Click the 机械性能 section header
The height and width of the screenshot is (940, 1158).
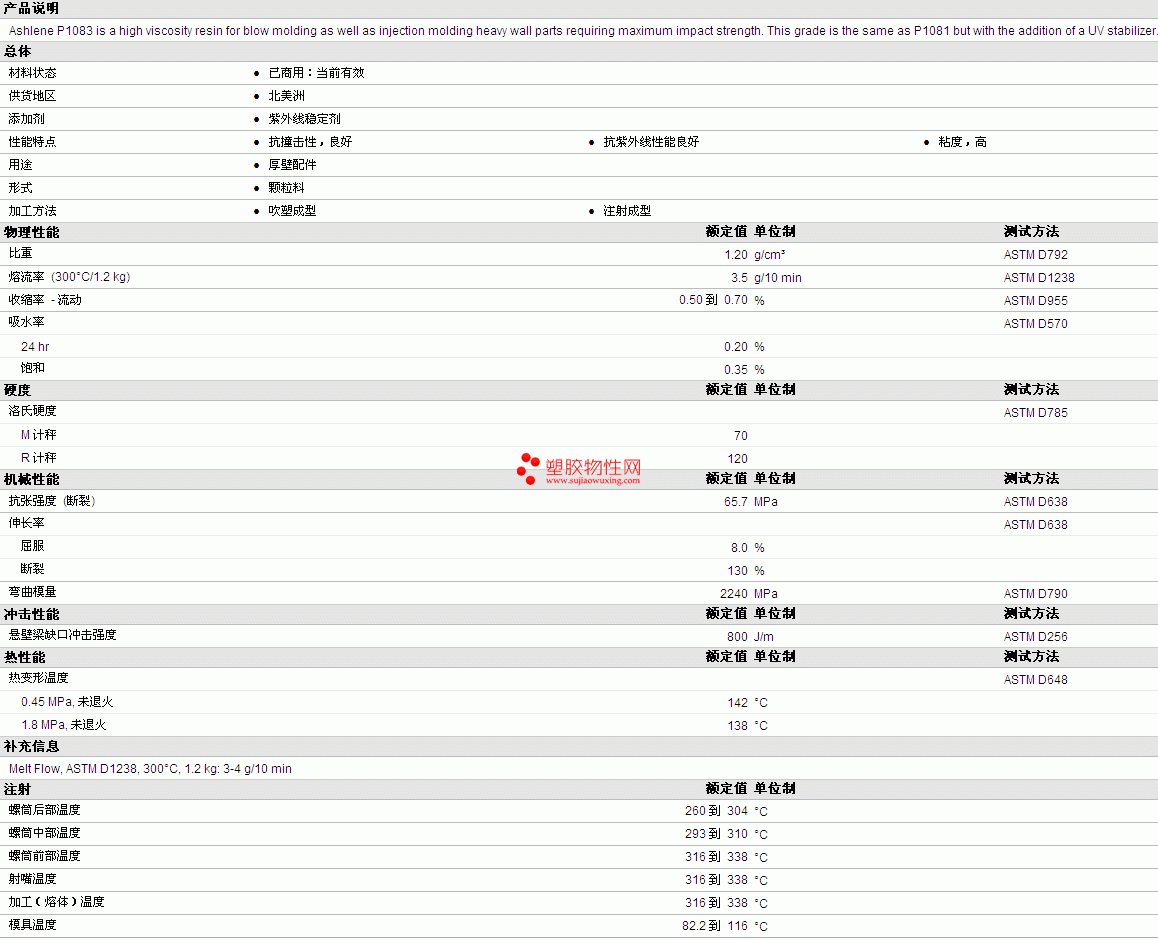(32, 479)
